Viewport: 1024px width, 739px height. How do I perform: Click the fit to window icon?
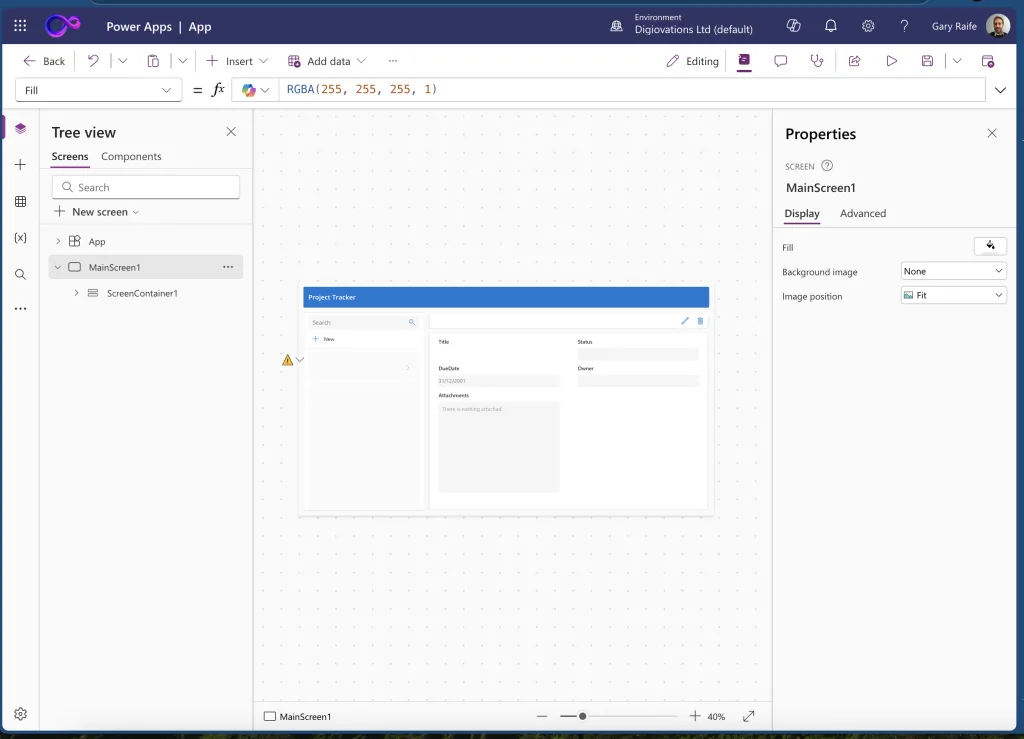[x=748, y=716]
